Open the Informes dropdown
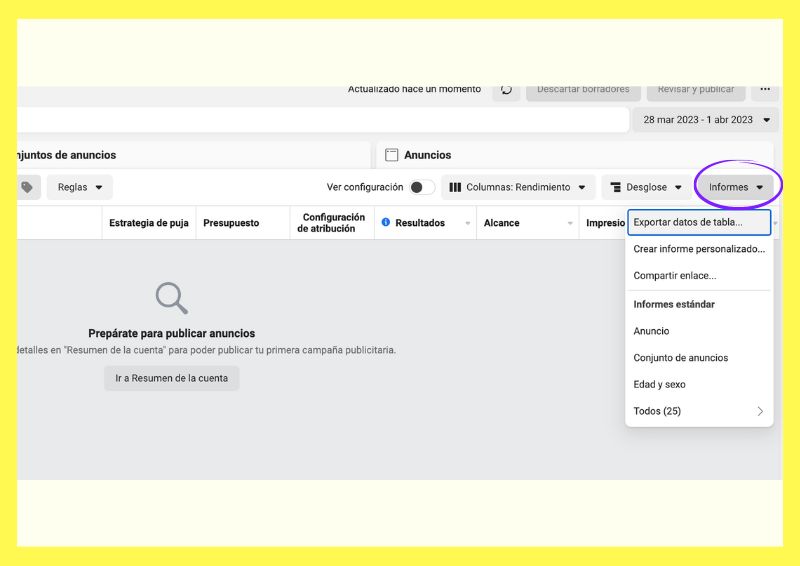Image resolution: width=800 pixels, height=566 pixels. (x=735, y=187)
